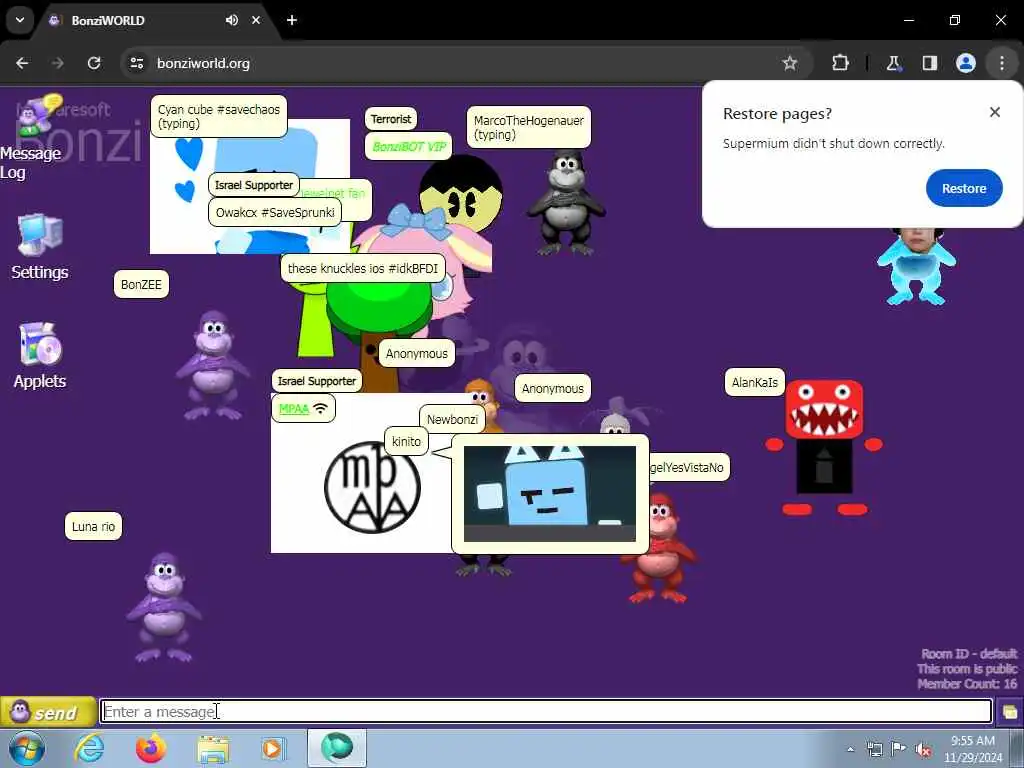
Task: Click the blue Bonzi character with face
Action: pyautogui.click(x=916, y=268)
